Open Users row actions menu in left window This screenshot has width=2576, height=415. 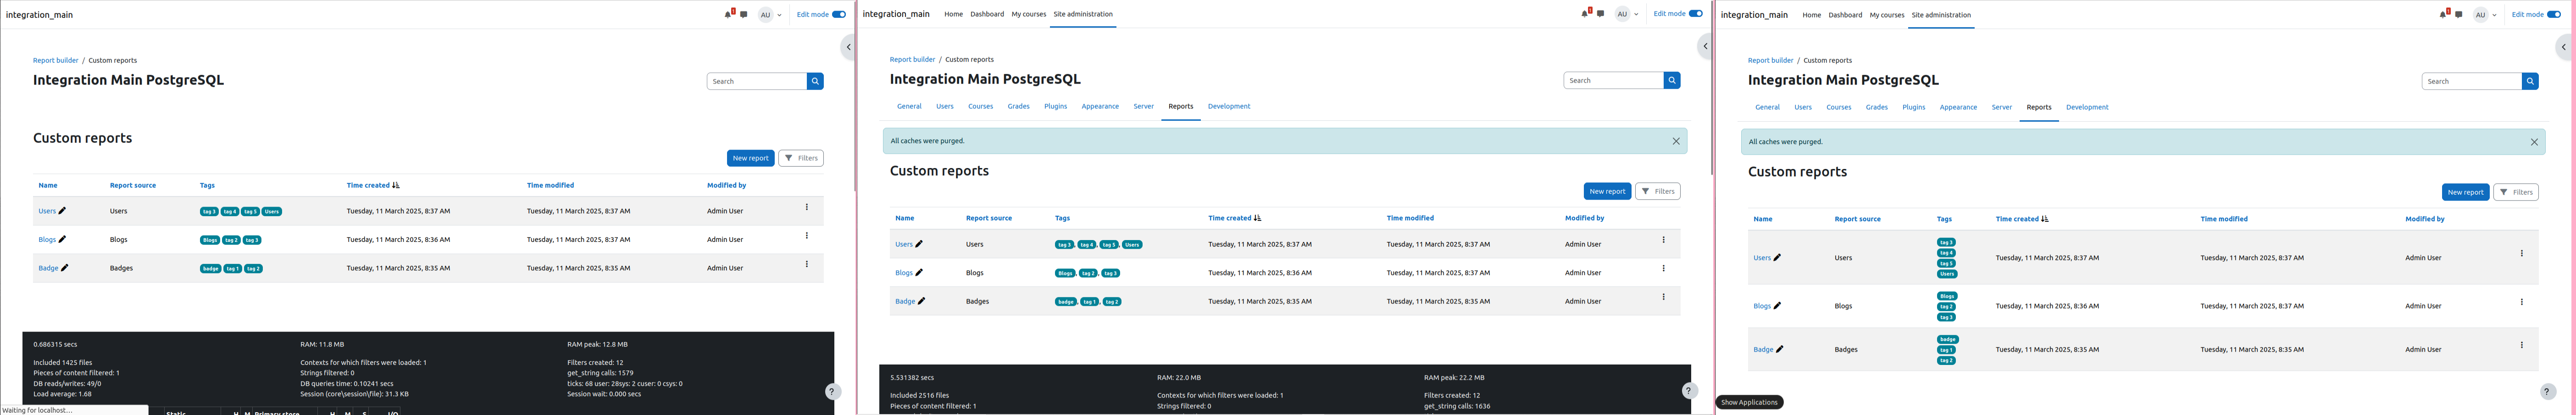pyautogui.click(x=806, y=207)
